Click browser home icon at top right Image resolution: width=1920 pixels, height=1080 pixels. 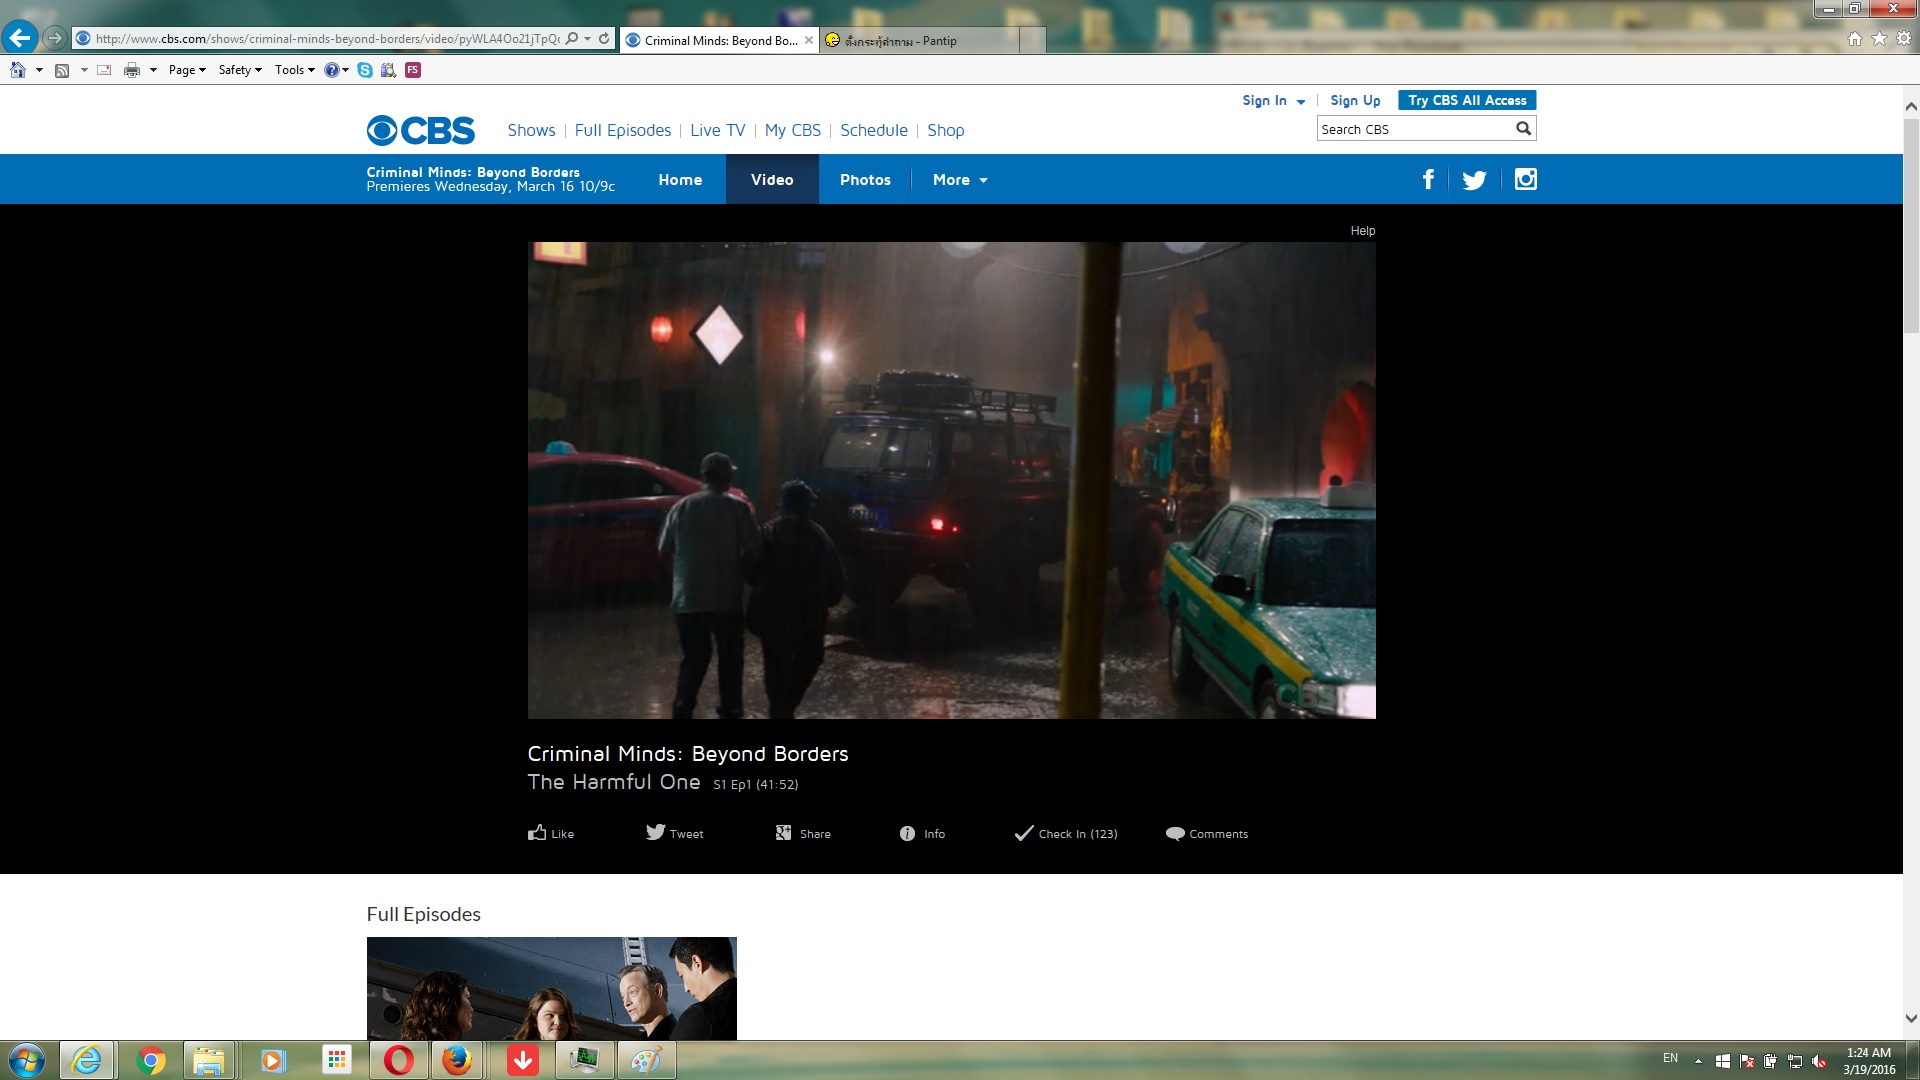(1855, 39)
